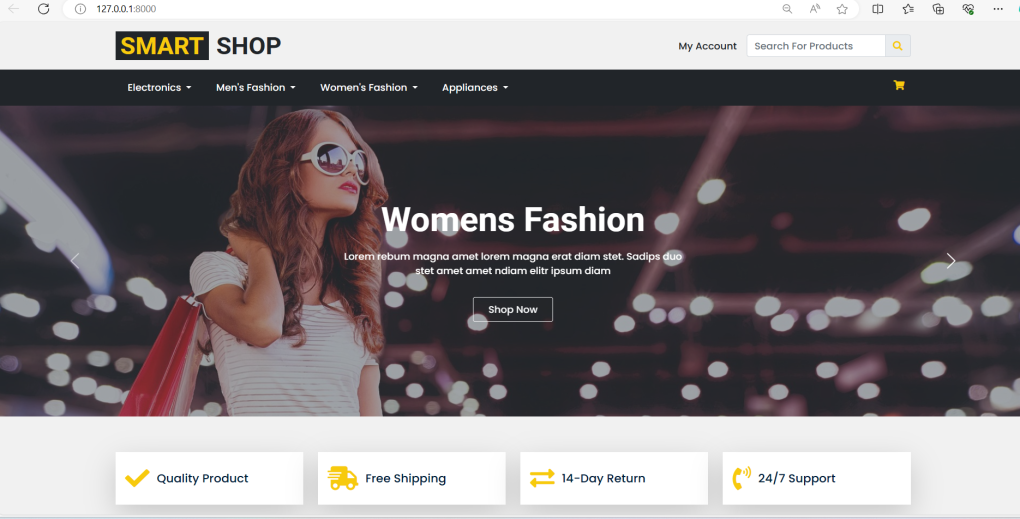This screenshot has height=519, width=1020.
Task: Go to next carousel slide arrow
Action: click(950, 261)
